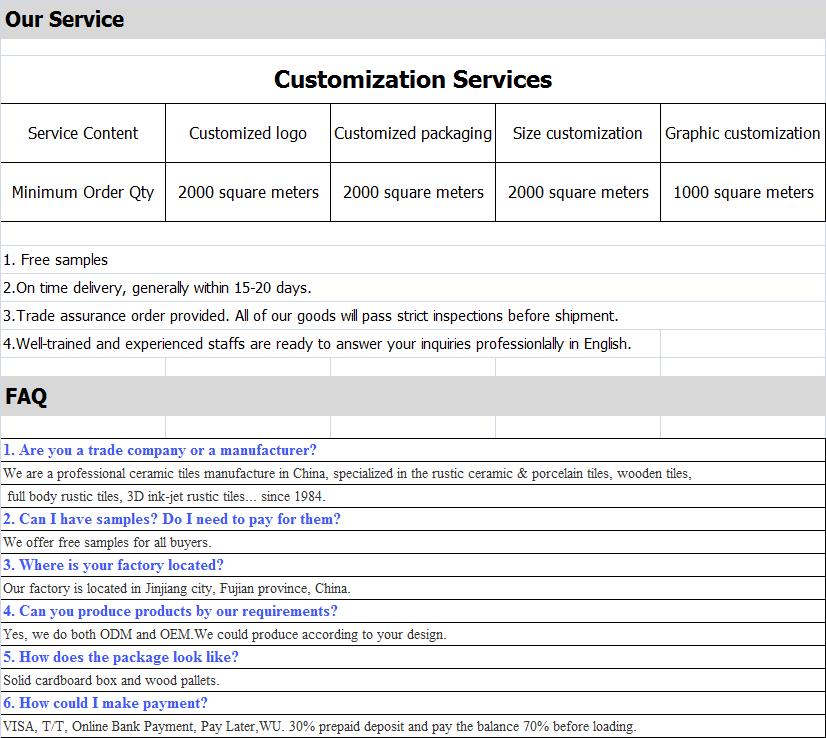Click the Graphic customization cell
This screenshot has width=826, height=738.
click(x=743, y=133)
